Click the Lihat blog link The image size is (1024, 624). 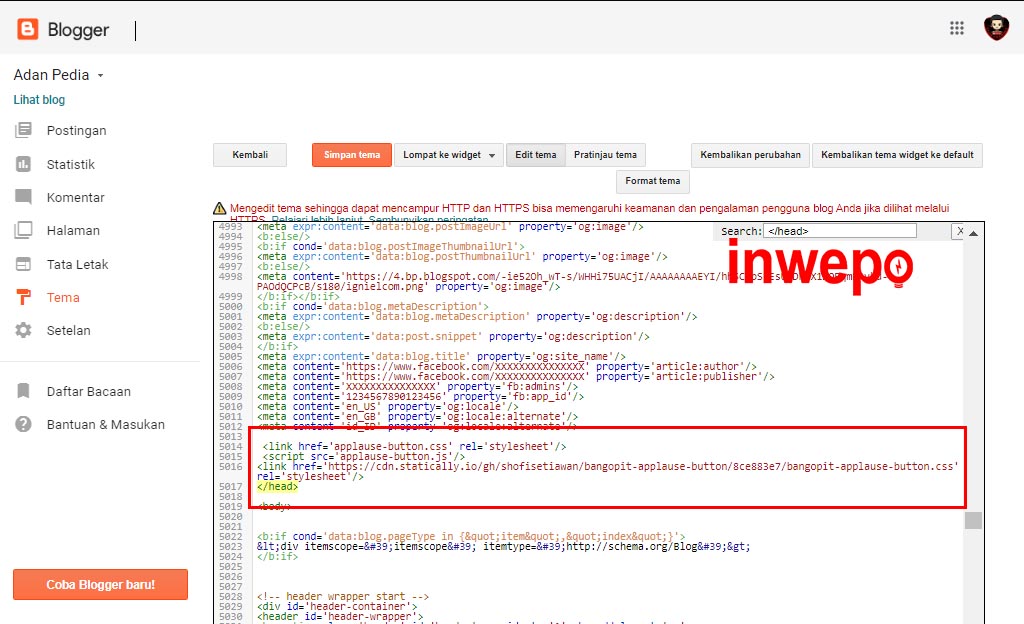point(39,100)
